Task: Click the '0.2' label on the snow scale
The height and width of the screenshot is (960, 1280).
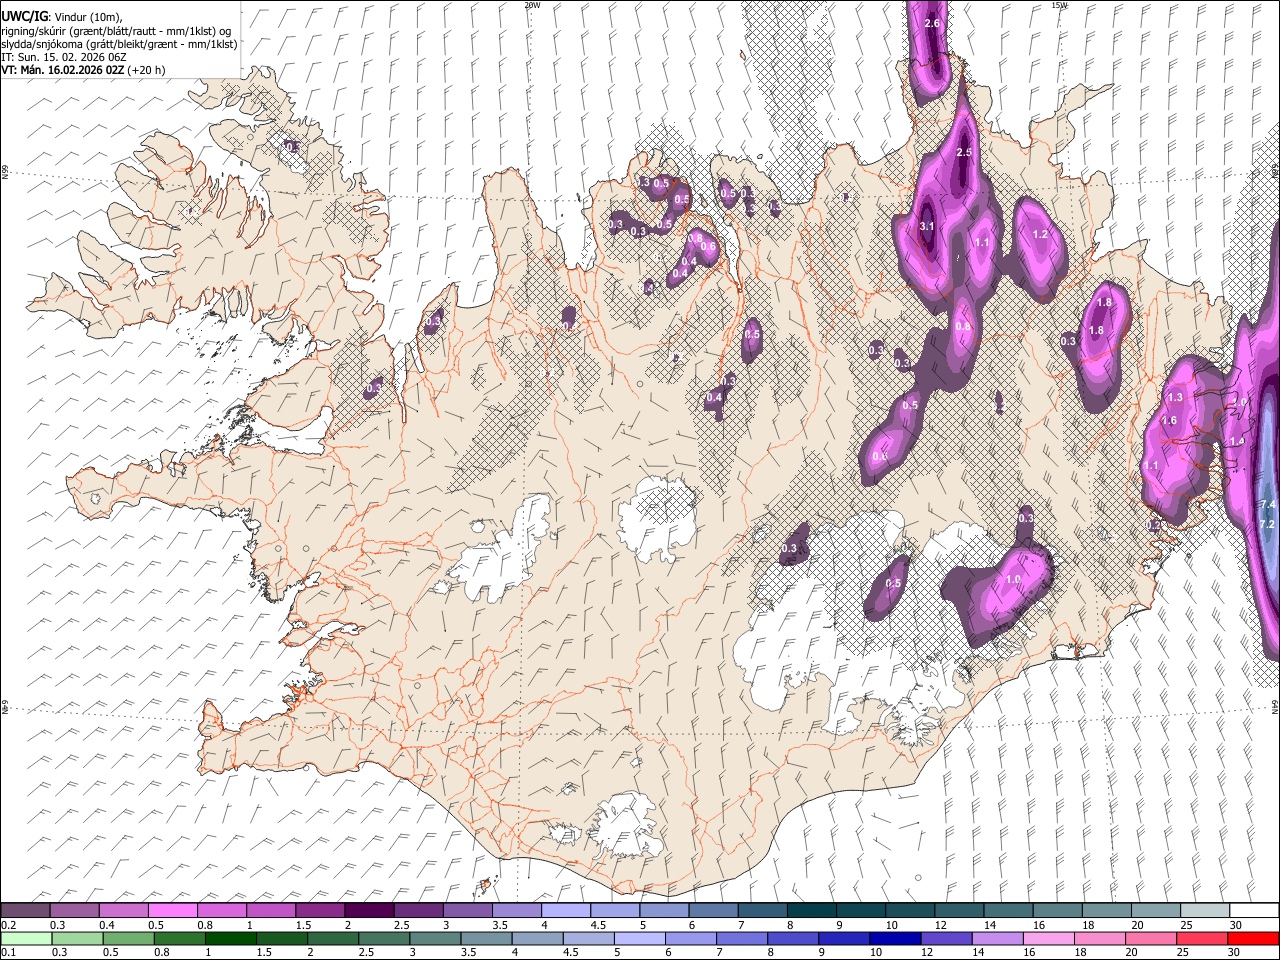Action: click(x=7, y=925)
